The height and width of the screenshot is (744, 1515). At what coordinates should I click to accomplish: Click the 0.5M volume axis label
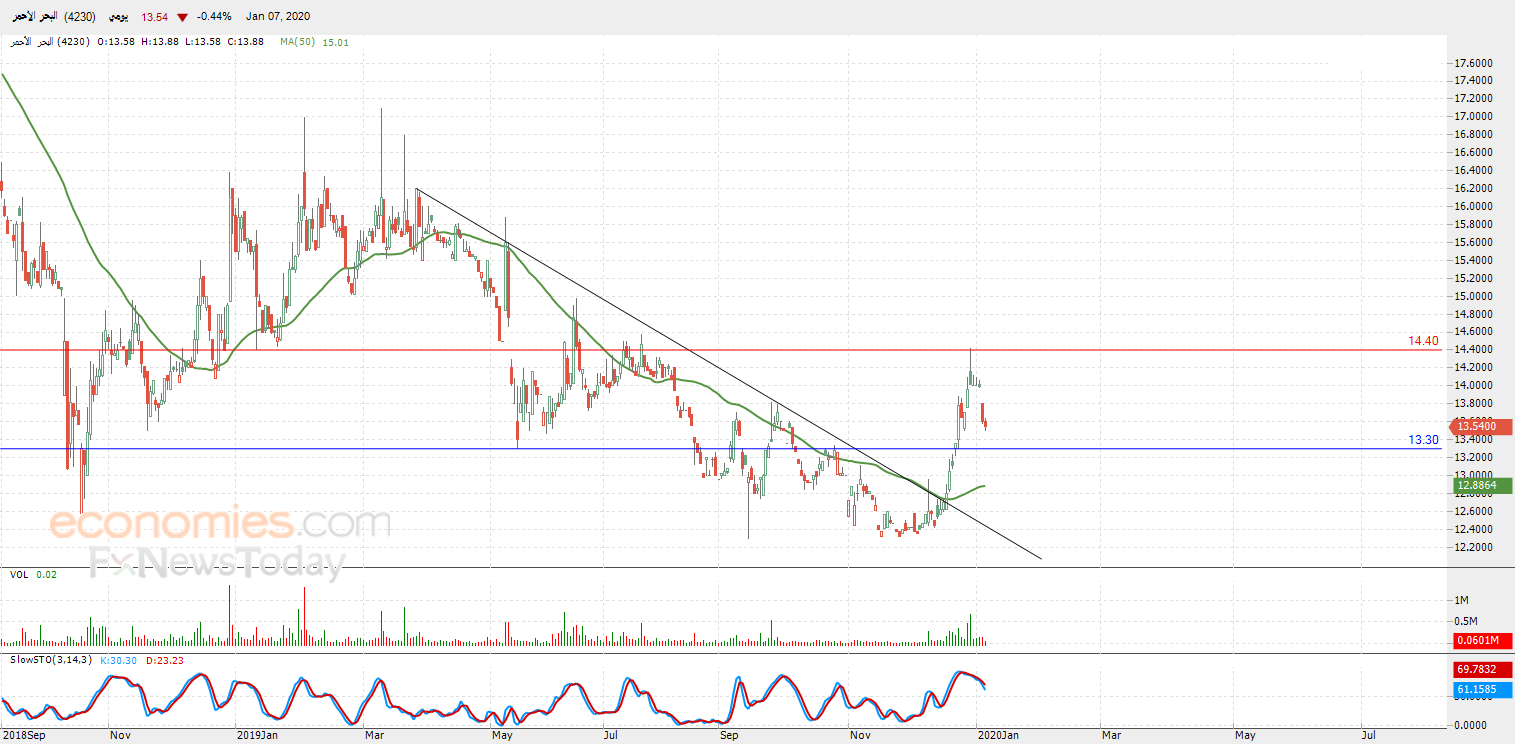click(1465, 621)
